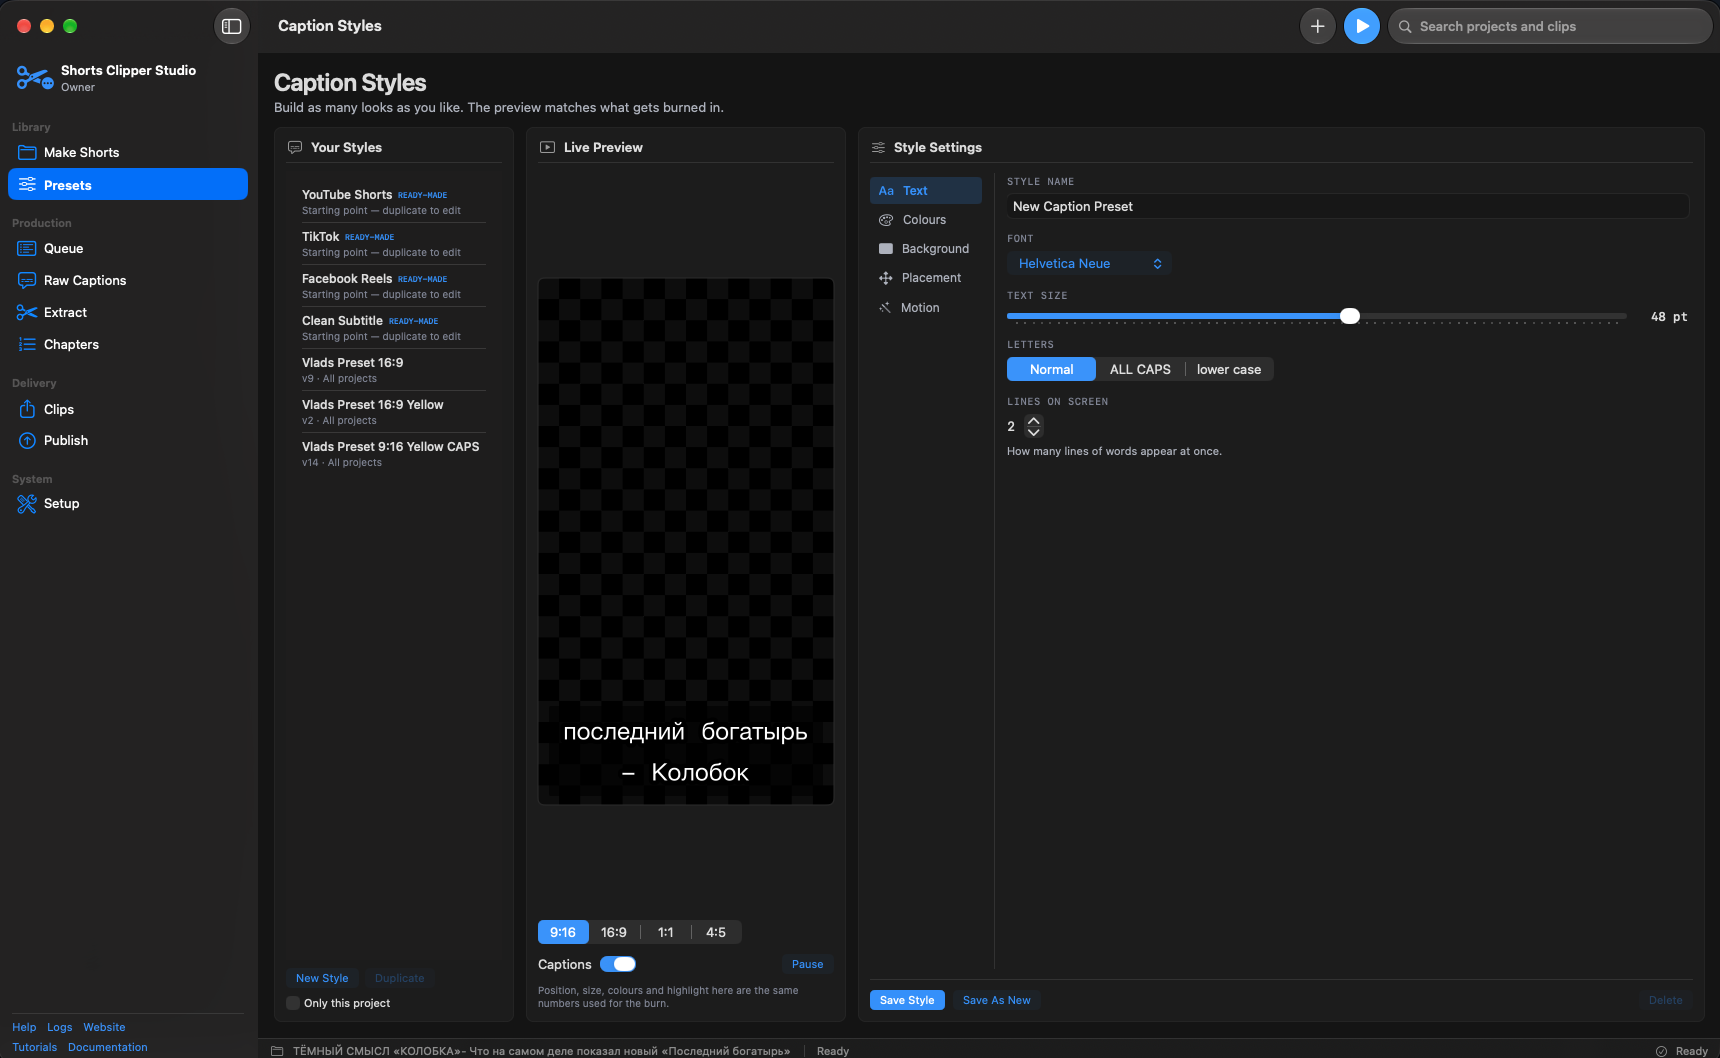Select the Clean Subtitle style
Image resolution: width=1720 pixels, height=1058 pixels.
click(394, 328)
